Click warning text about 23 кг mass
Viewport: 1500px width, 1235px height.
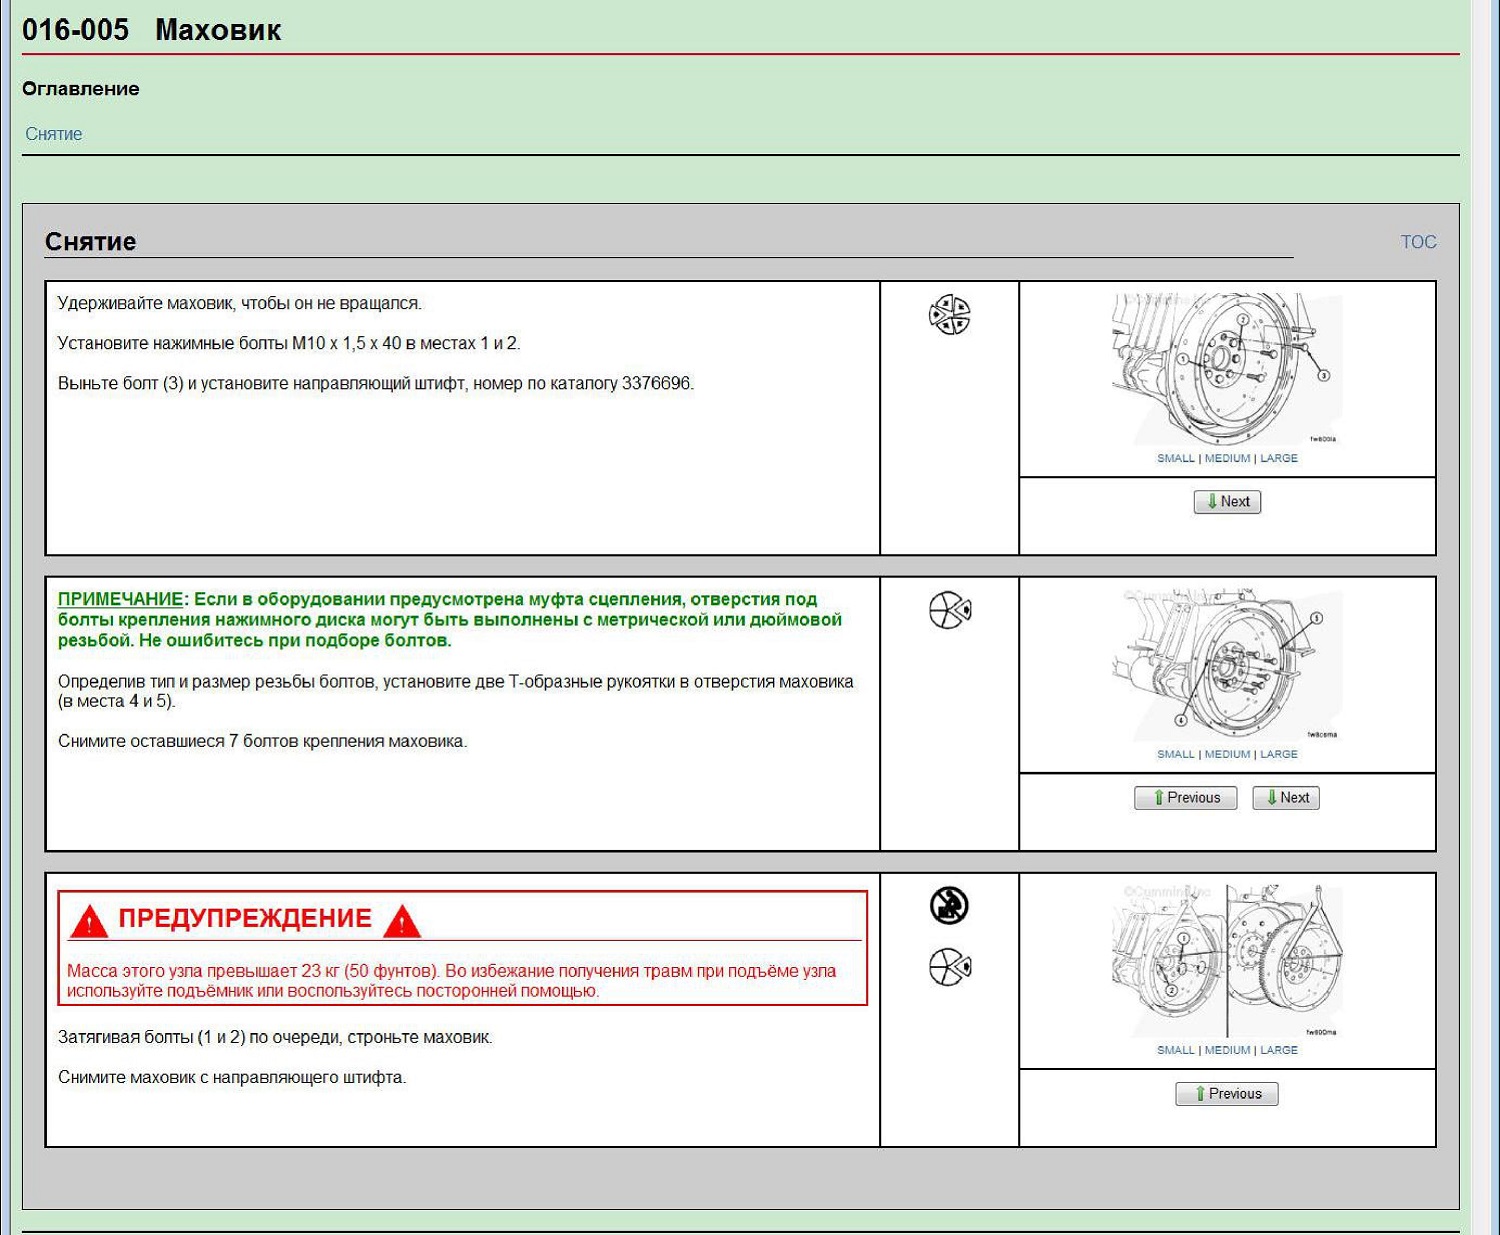(452, 981)
